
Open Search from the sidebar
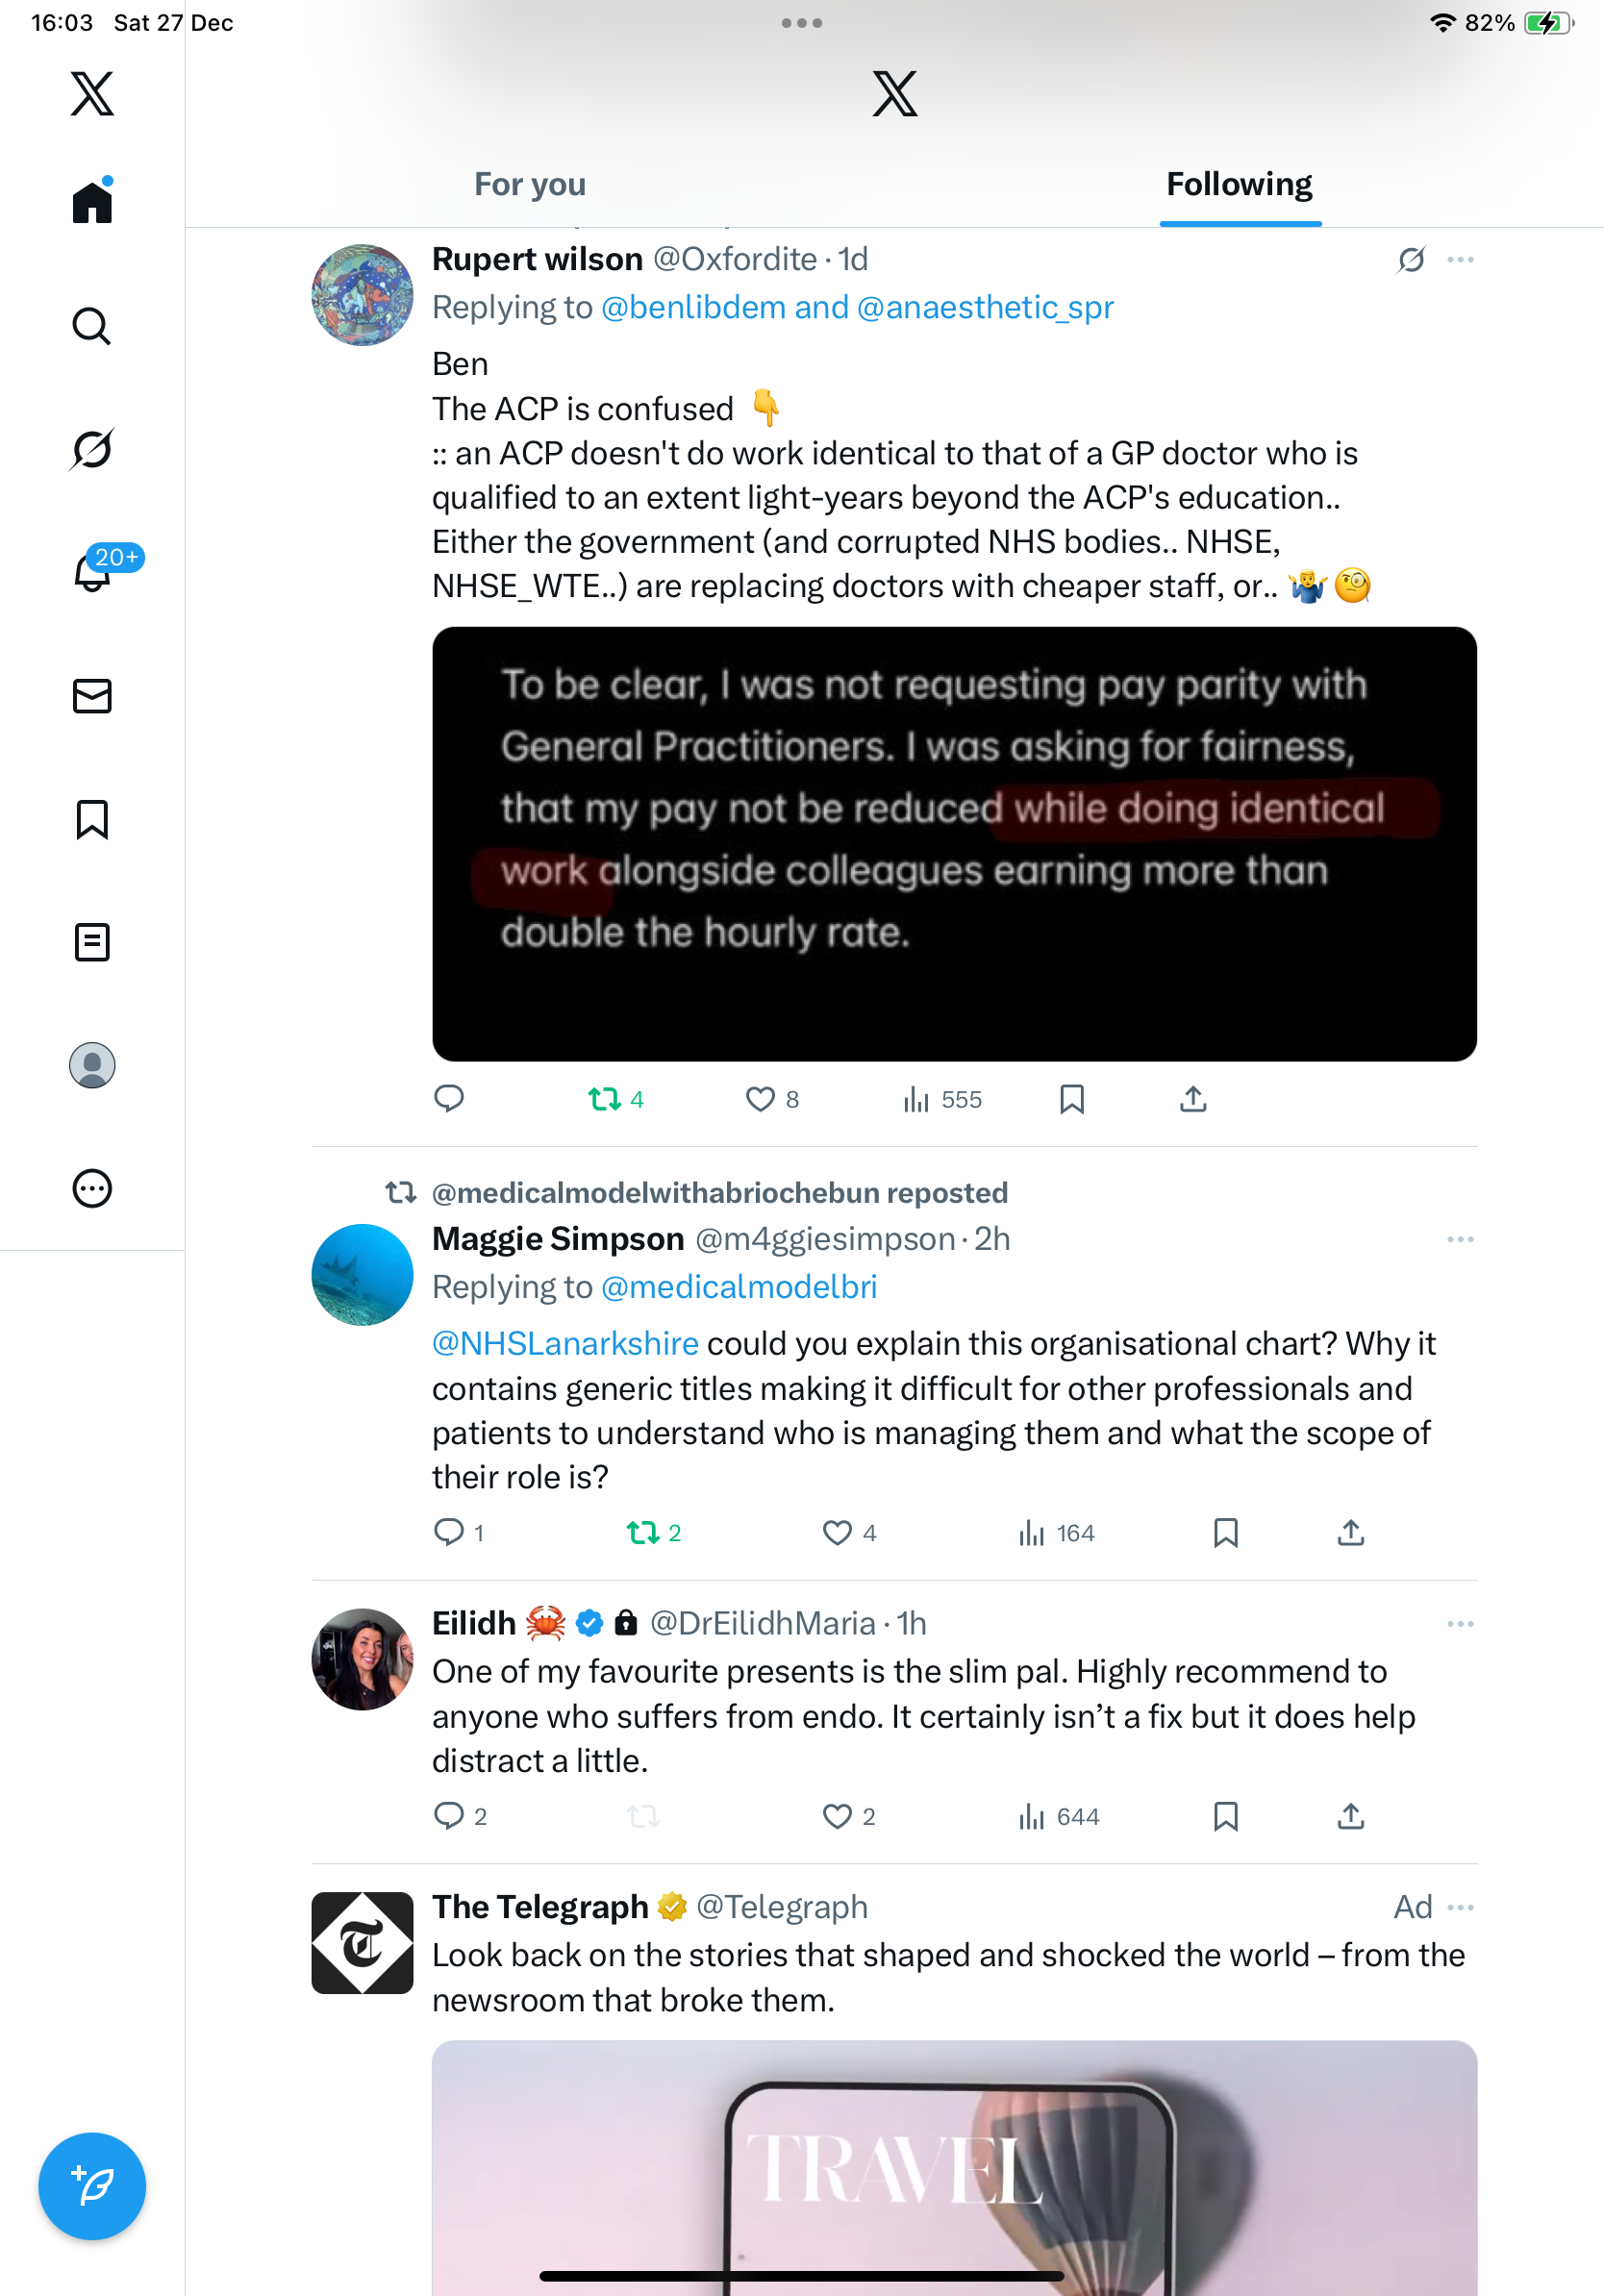pyautogui.click(x=92, y=326)
